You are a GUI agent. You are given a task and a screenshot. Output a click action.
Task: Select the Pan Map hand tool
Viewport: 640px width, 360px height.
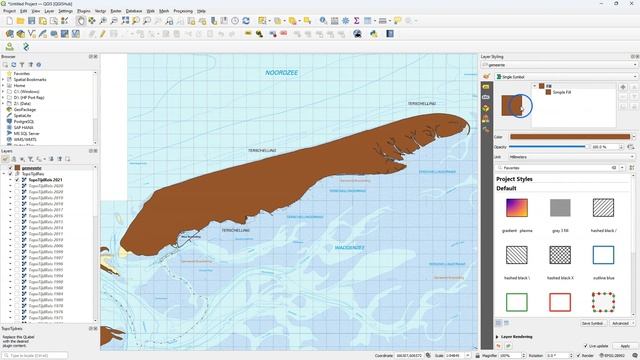[x=81, y=21]
